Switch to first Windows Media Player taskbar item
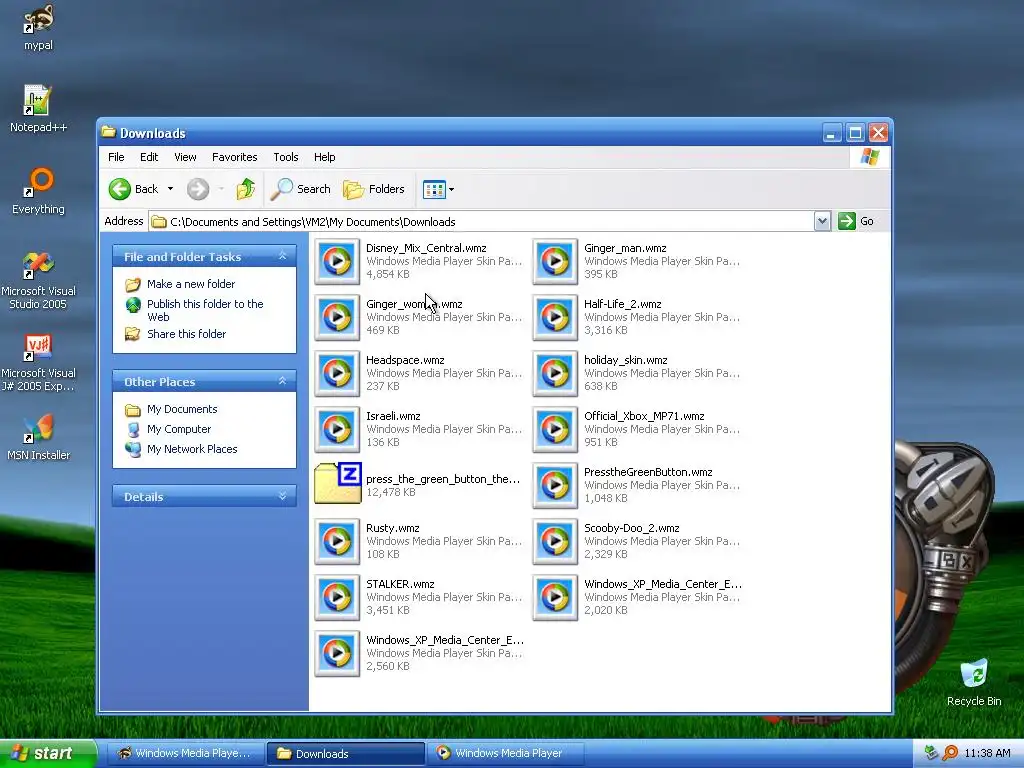 [x=184, y=754]
